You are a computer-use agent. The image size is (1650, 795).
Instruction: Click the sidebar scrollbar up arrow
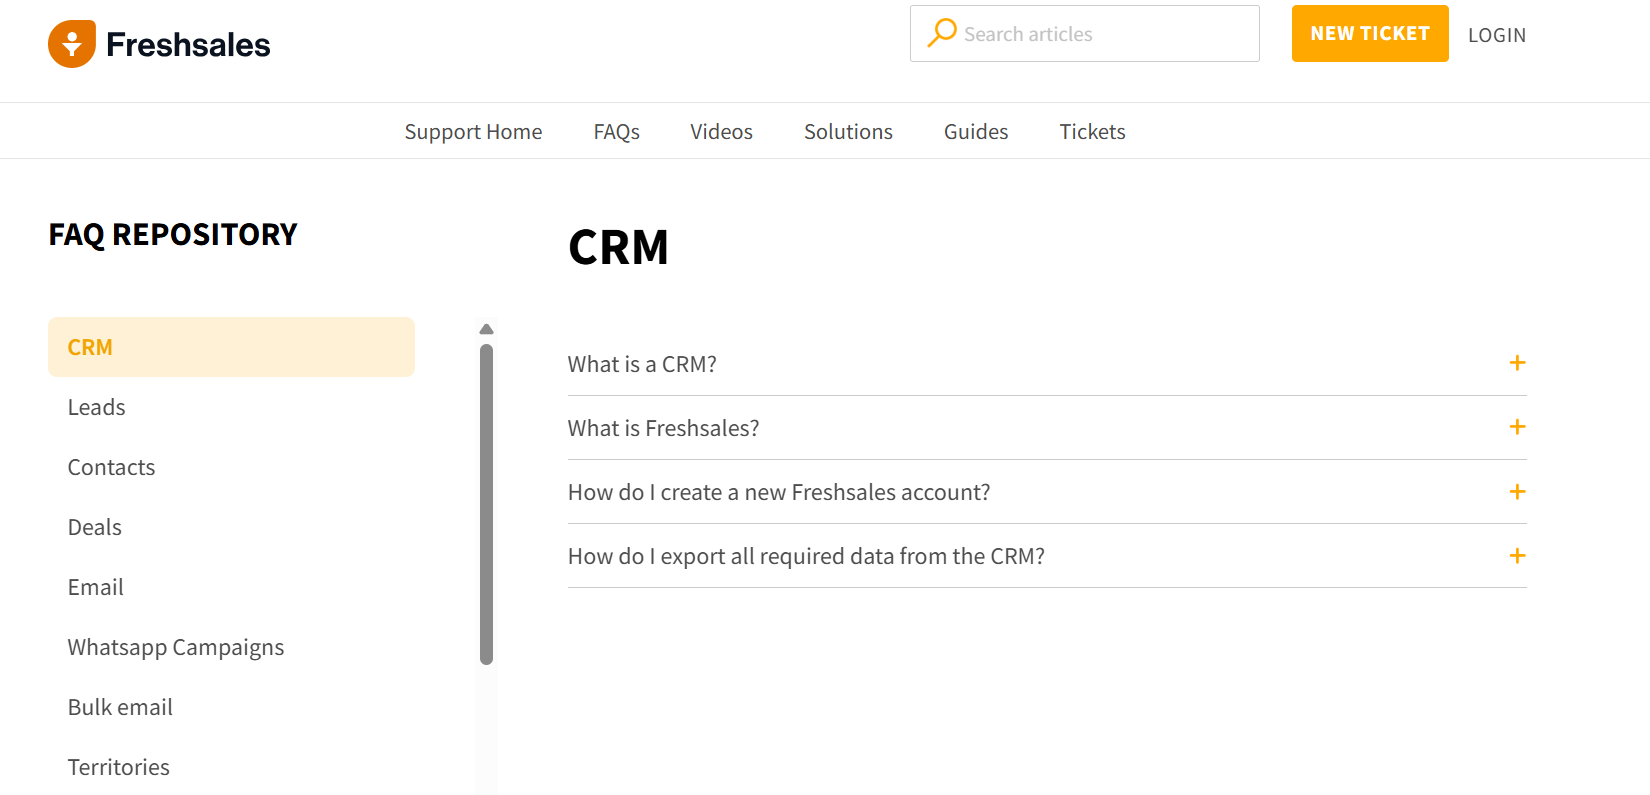click(486, 329)
